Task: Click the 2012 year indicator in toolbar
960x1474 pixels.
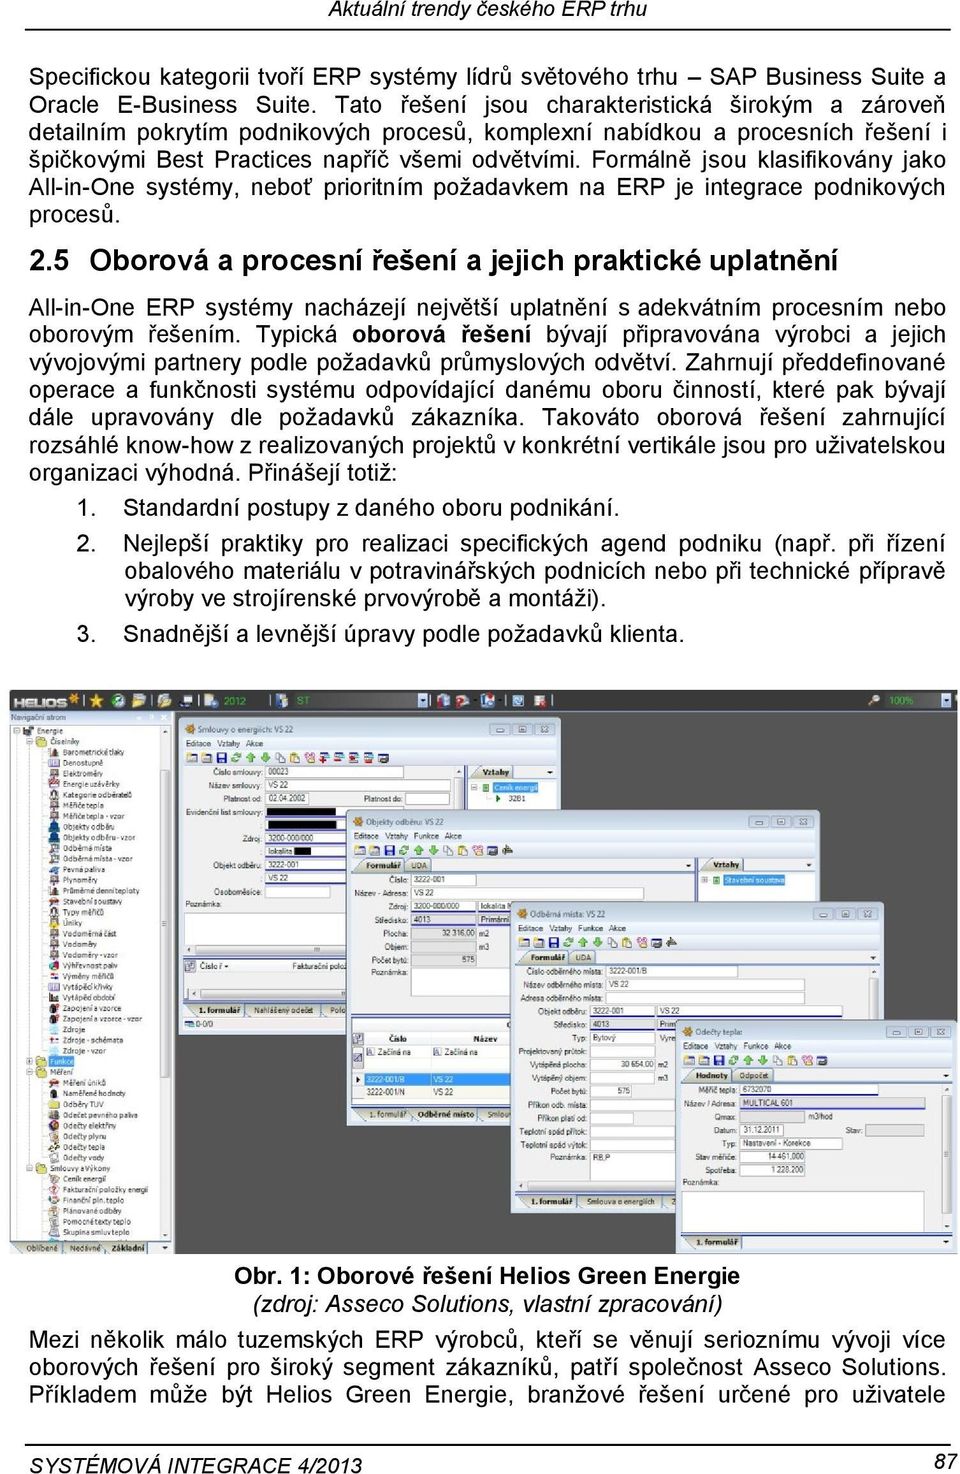Action: click(x=235, y=701)
